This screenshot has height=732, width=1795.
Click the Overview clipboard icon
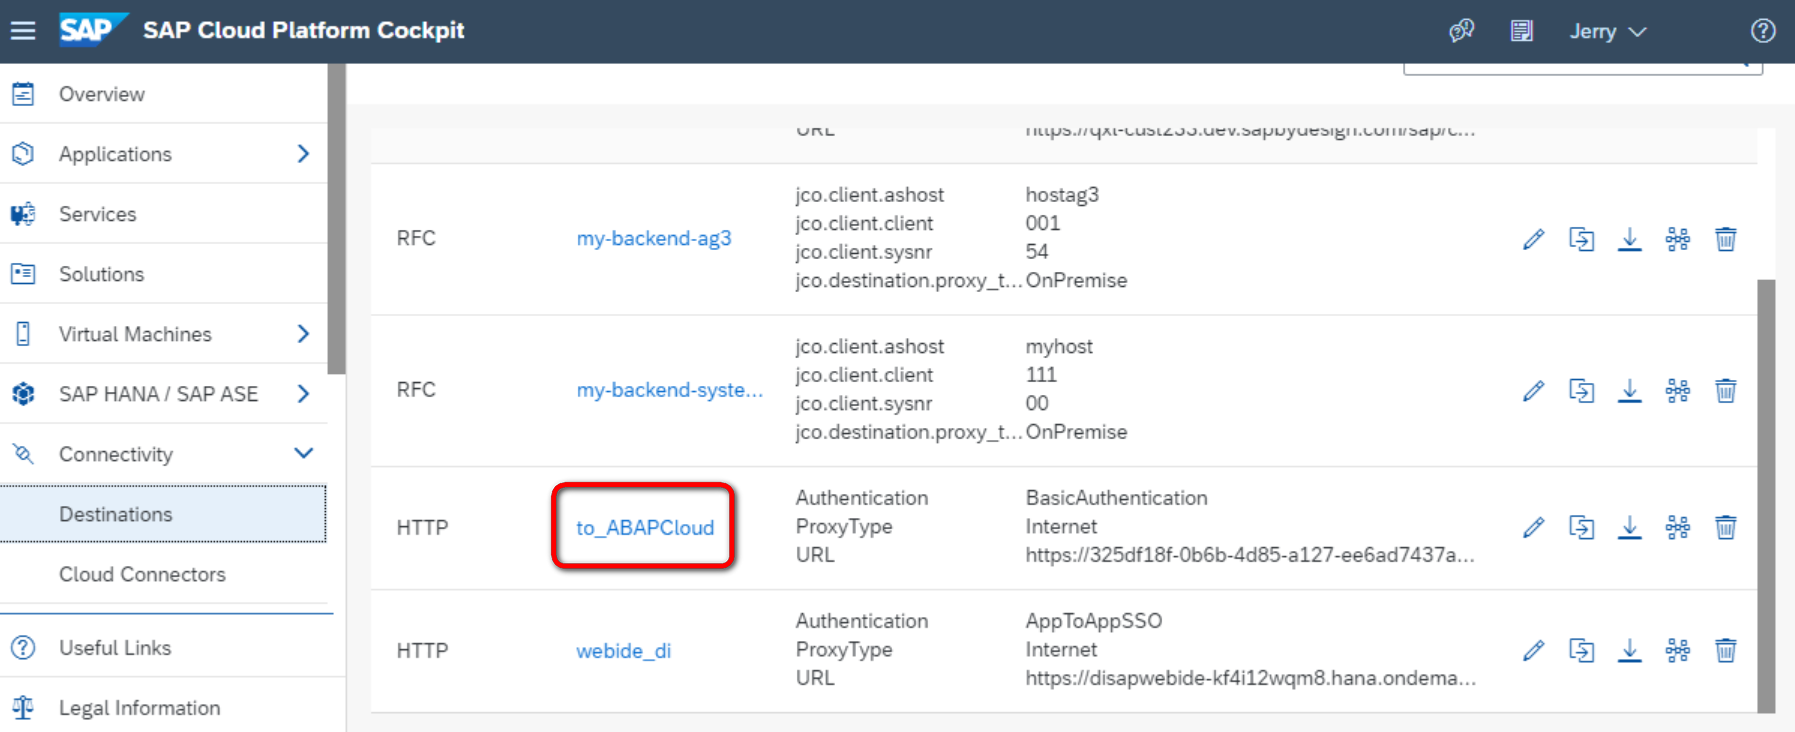(x=23, y=94)
